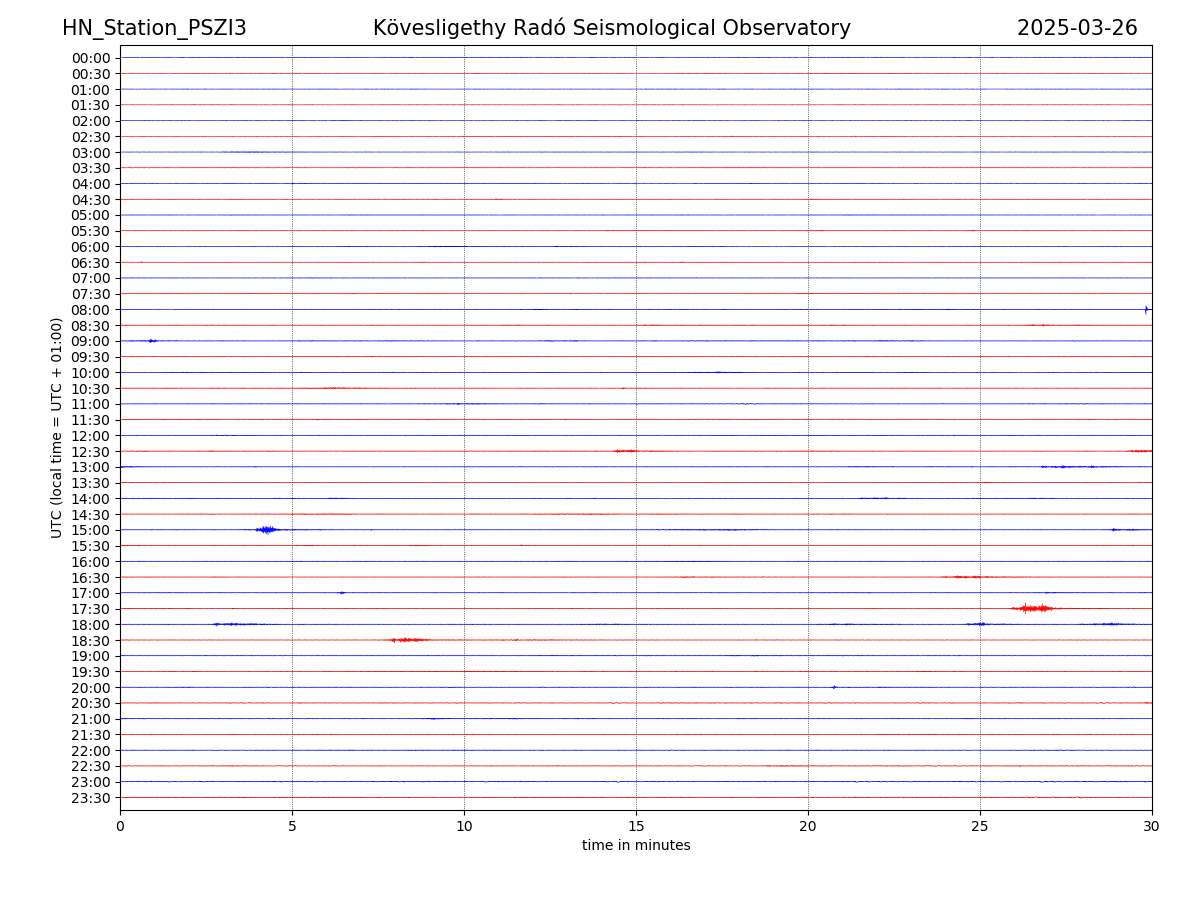Select the x-axis tick label 5
The image size is (1200, 900).
[292, 826]
